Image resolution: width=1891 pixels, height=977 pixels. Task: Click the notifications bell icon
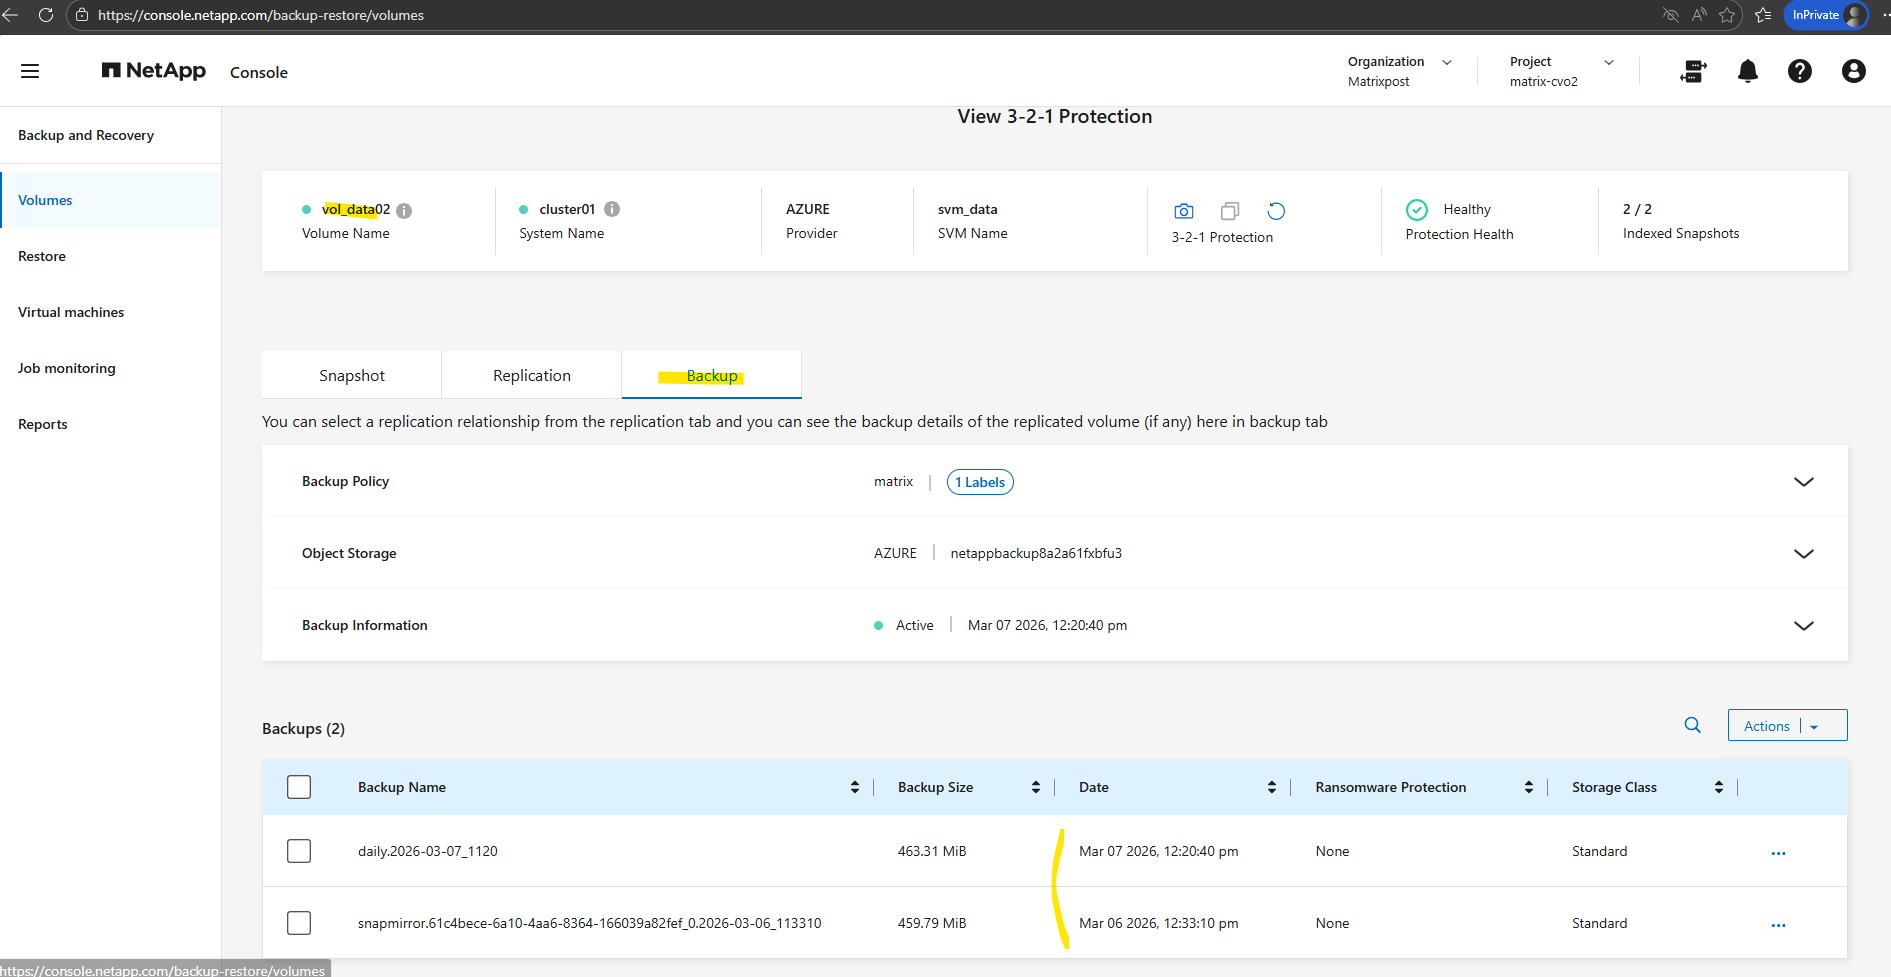point(1747,71)
